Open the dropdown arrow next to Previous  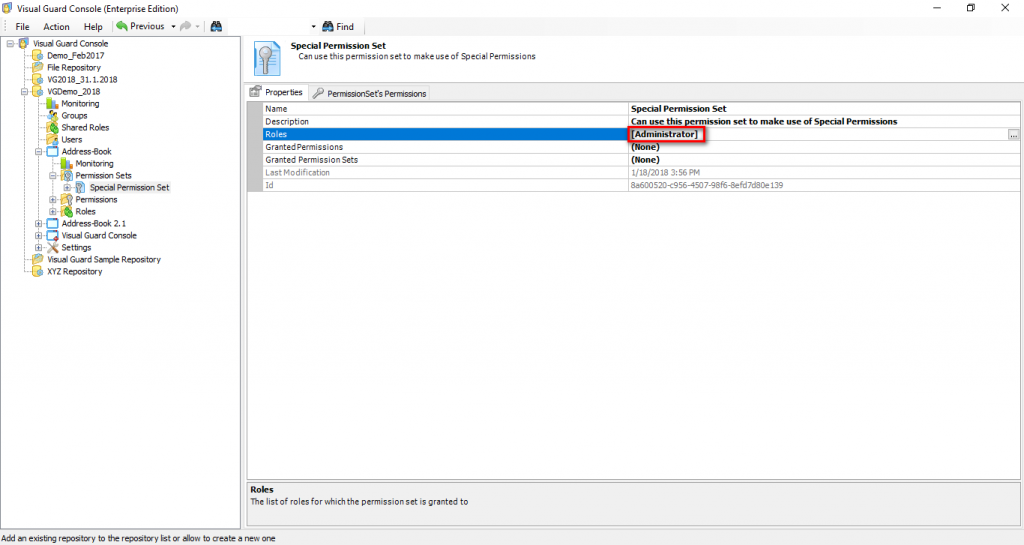coord(173,26)
